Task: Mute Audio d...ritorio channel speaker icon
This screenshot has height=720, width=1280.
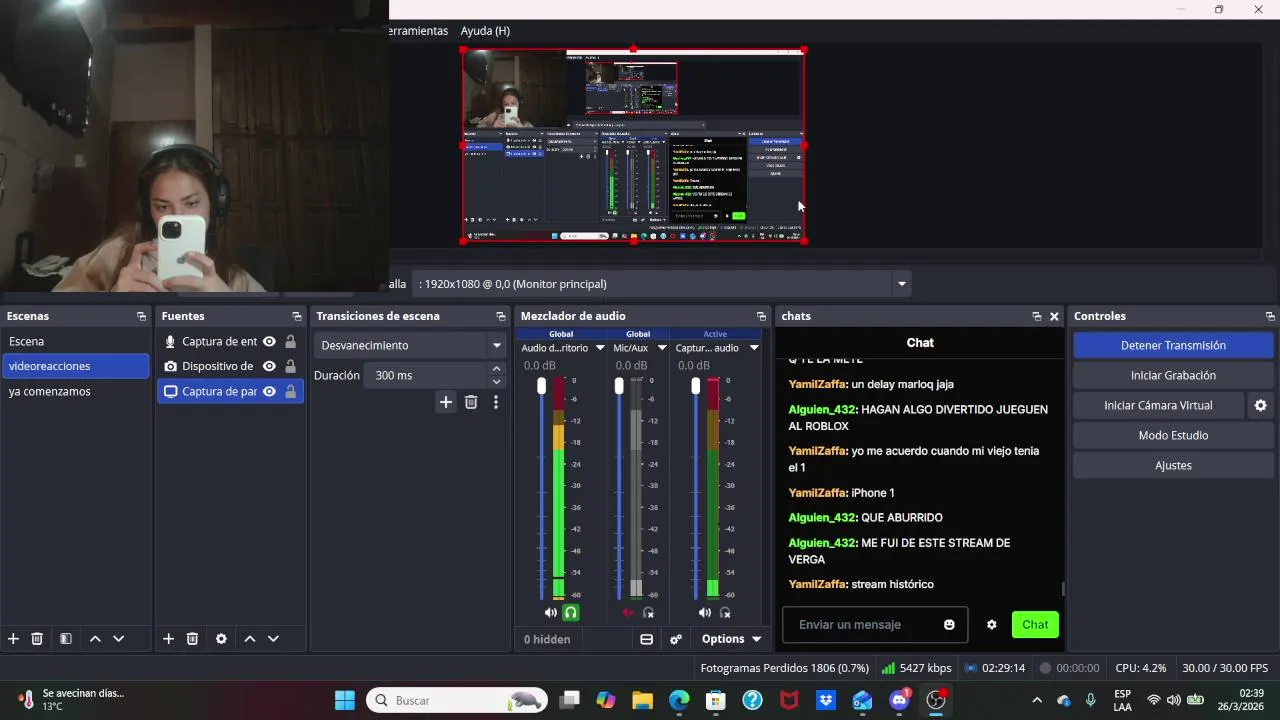Action: (x=551, y=612)
